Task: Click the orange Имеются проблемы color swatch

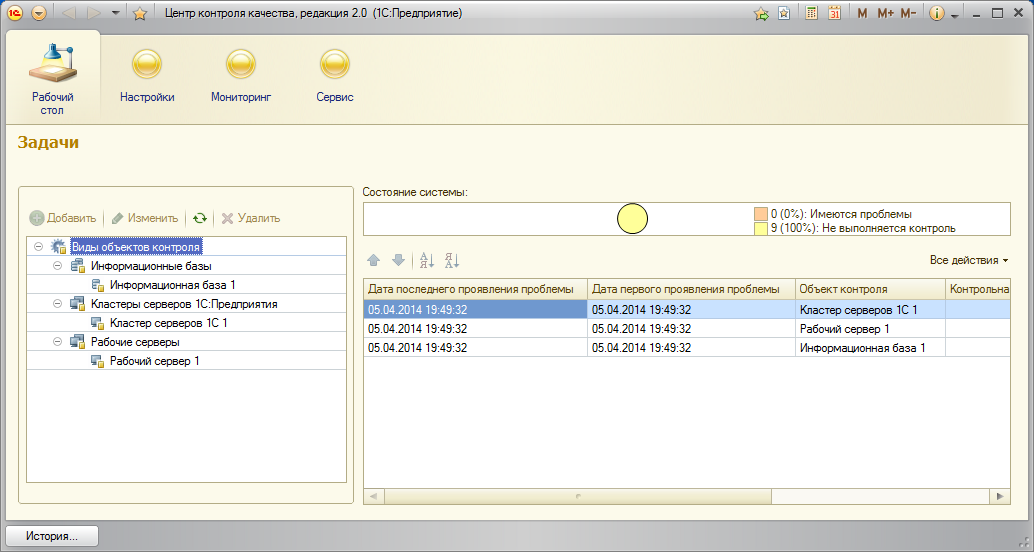Action: (761, 214)
